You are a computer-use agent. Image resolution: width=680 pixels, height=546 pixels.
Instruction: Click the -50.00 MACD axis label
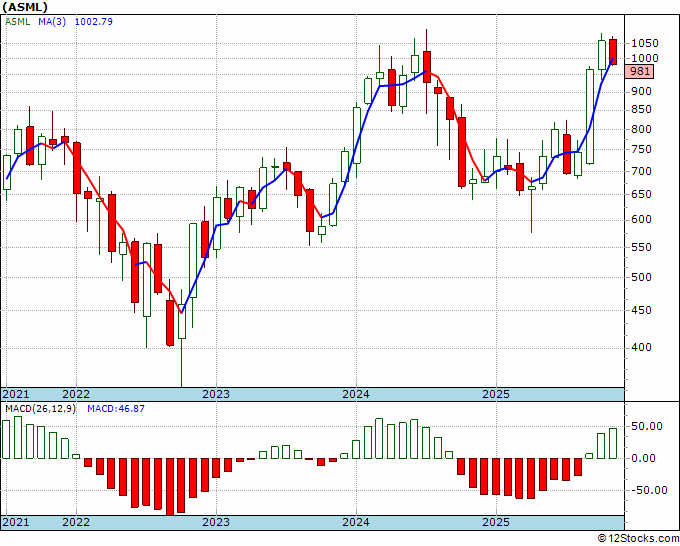(x=649, y=490)
